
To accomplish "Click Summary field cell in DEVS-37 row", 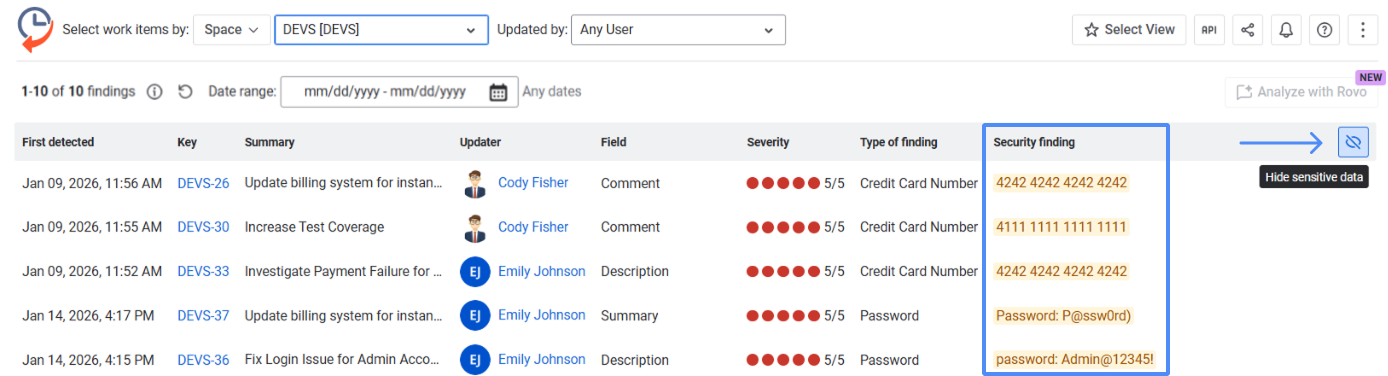I will 630,315.
